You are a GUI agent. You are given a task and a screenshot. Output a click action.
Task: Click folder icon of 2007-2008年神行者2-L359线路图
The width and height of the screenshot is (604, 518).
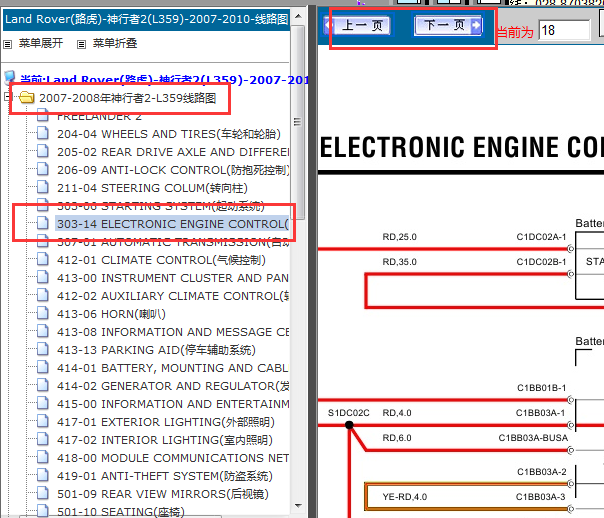pos(27,97)
